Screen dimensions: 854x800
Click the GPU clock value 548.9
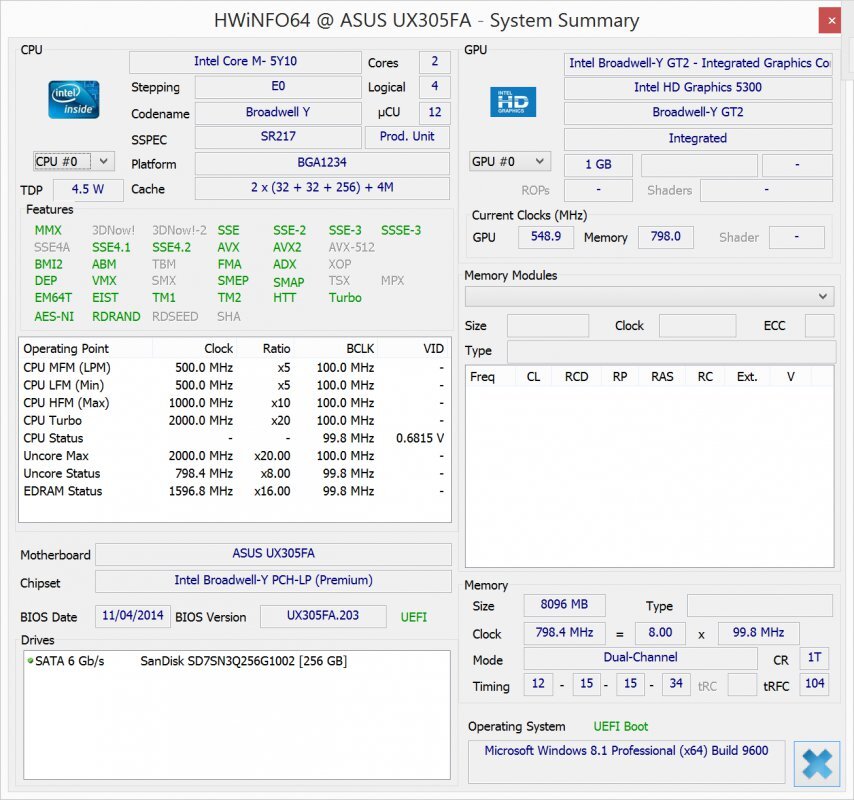pos(546,237)
